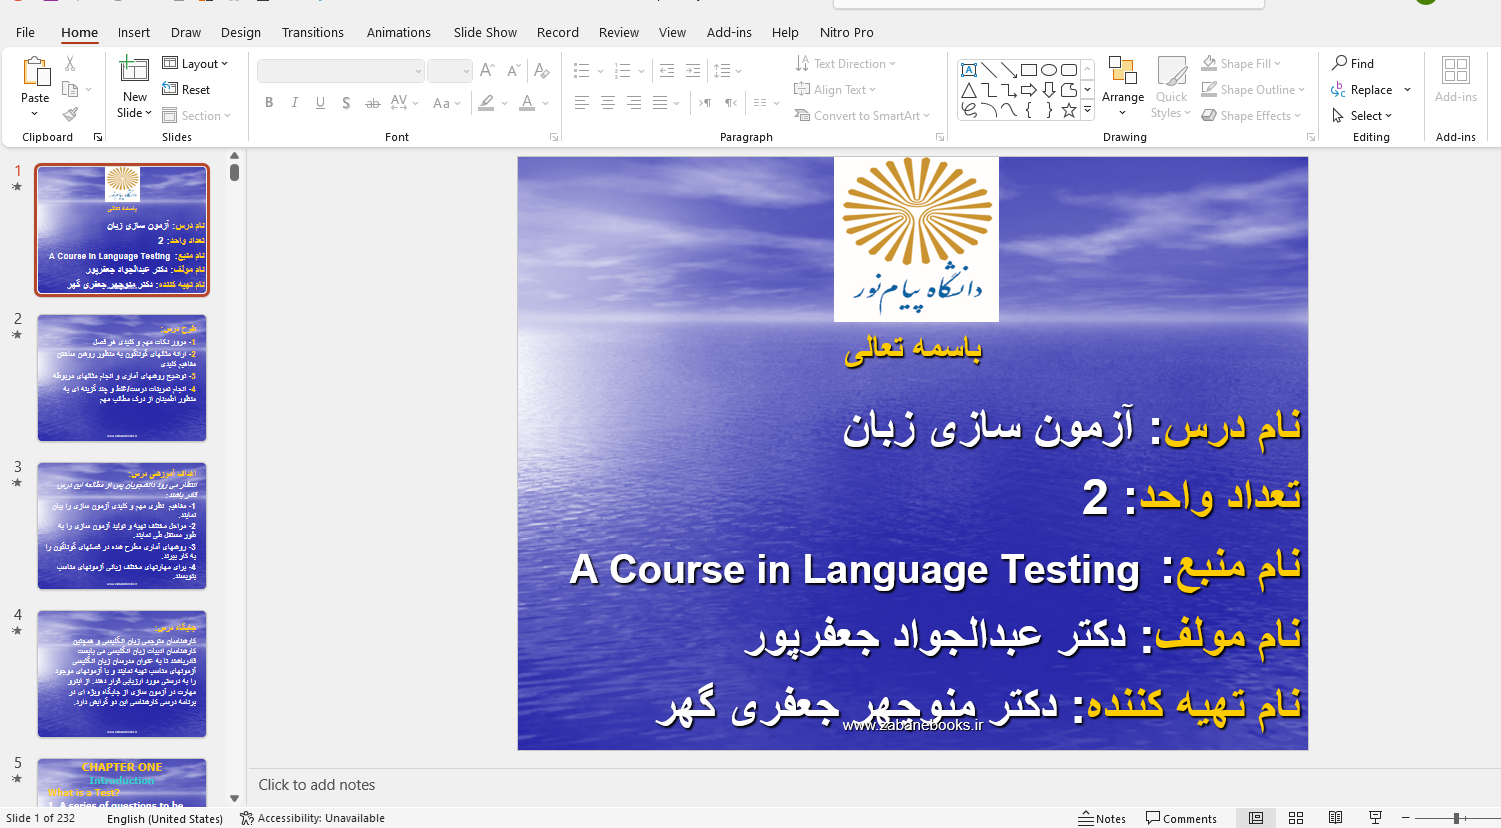This screenshot has width=1501, height=828.
Task: Toggle Justify paragraph alignment
Action: click(x=660, y=103)
